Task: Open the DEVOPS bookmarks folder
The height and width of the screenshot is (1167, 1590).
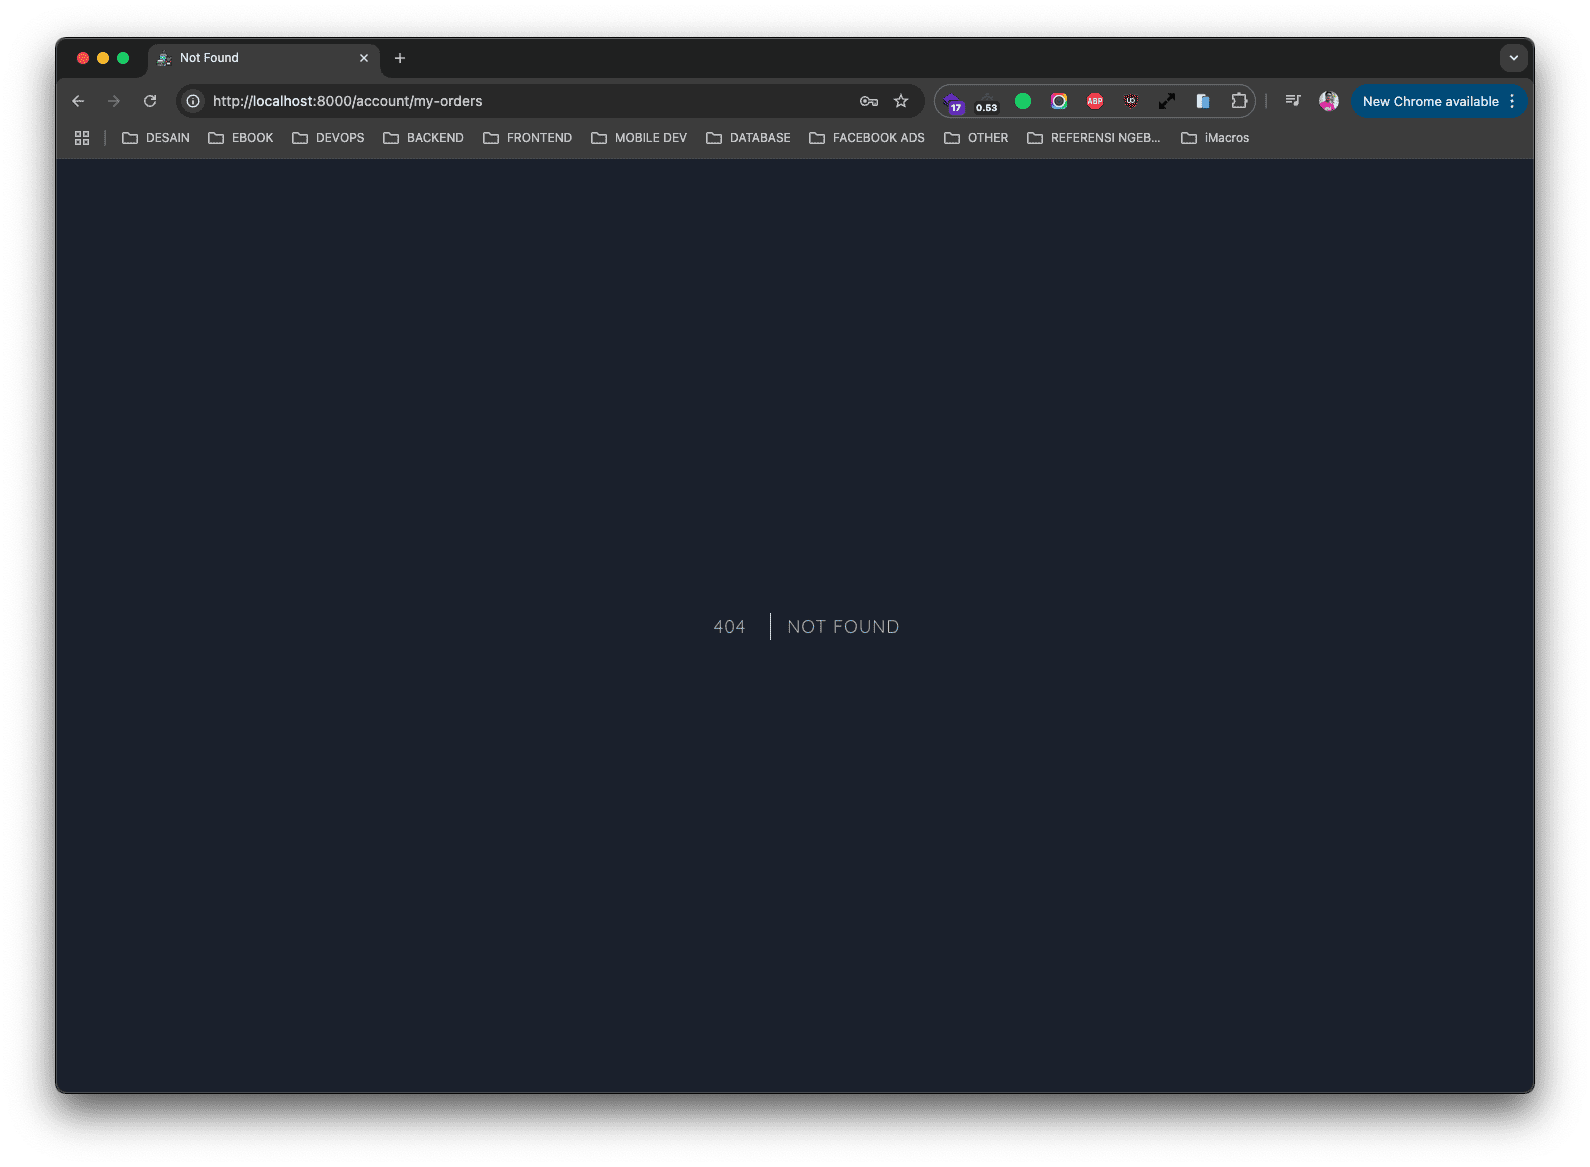Action: click(x=328, y=138)
